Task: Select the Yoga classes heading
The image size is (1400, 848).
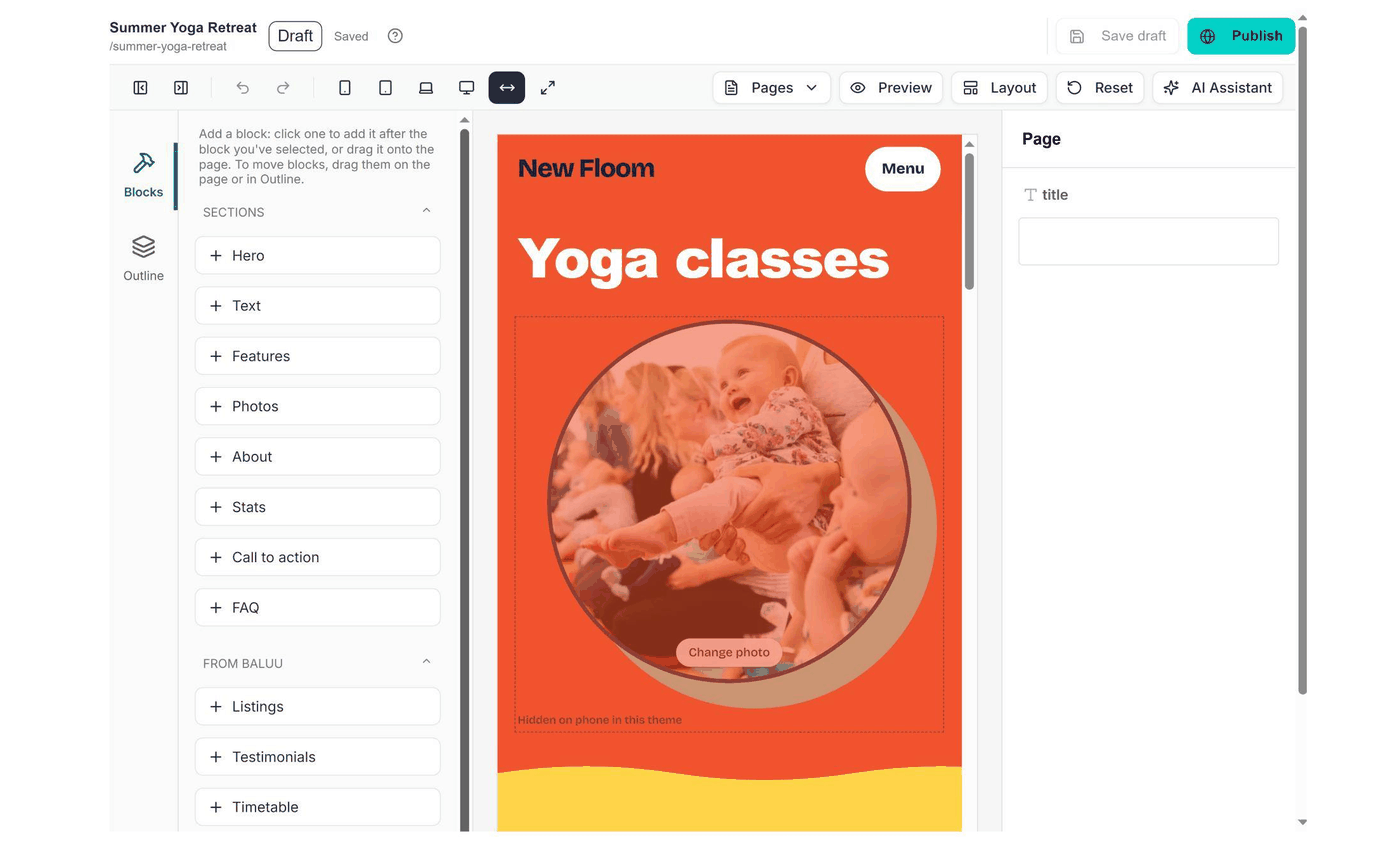Action: pyautogui.click(x=703, y=259)
